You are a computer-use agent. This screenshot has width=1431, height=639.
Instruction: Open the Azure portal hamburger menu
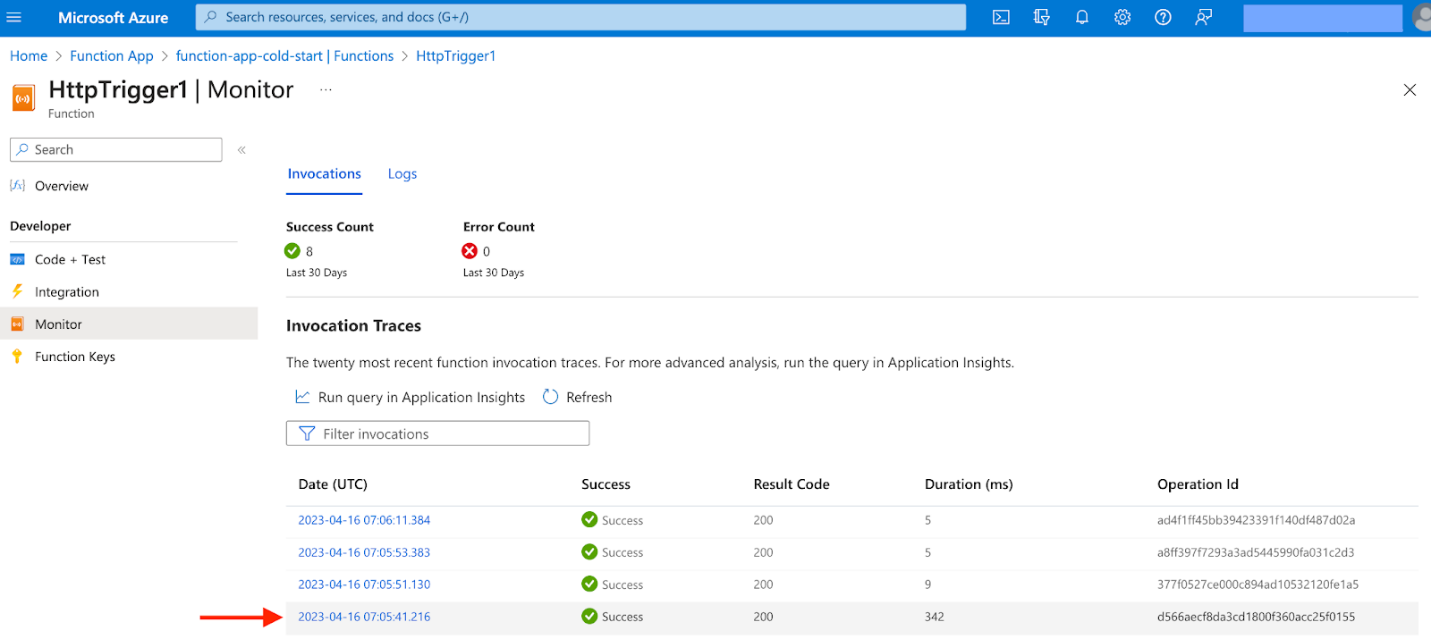pyautogui.click(x=14, y=17)
